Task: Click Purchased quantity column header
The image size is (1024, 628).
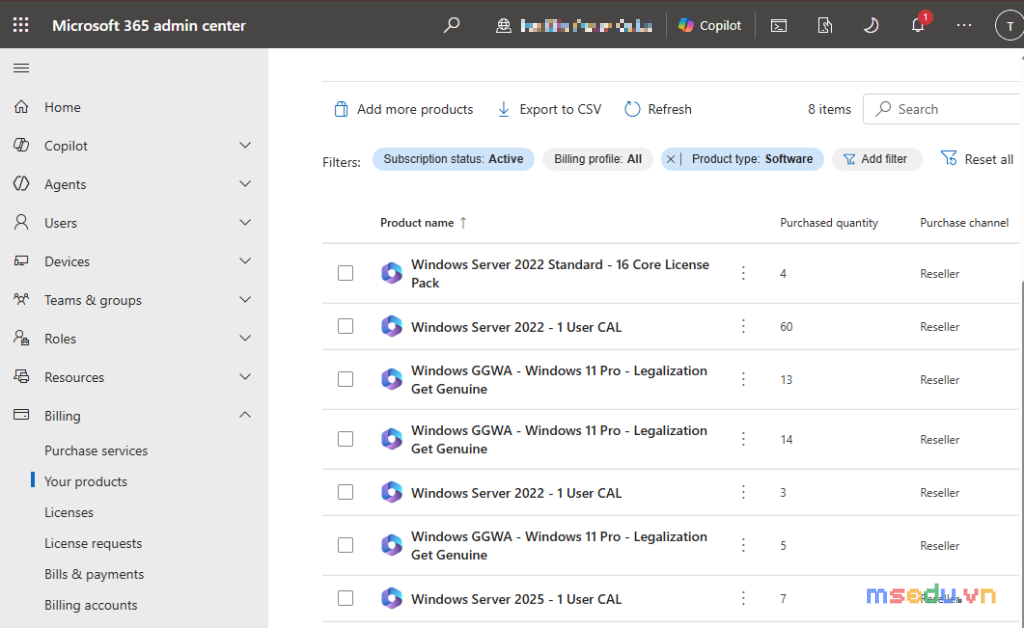Action: [829, 223]
